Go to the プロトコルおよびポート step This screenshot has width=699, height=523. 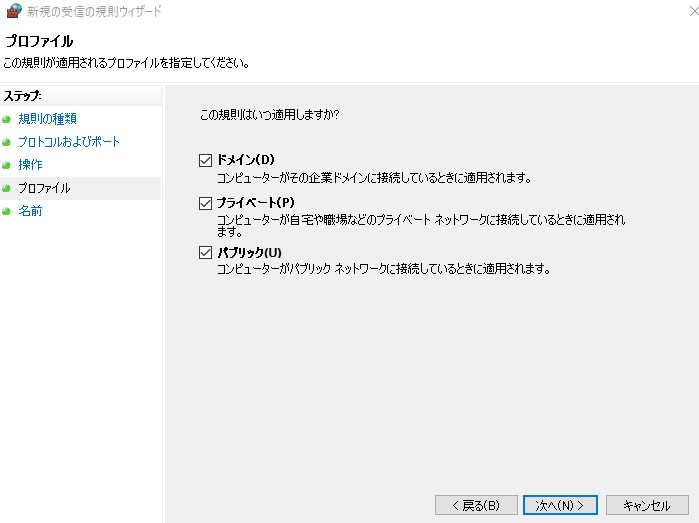[x=69, y=142]
